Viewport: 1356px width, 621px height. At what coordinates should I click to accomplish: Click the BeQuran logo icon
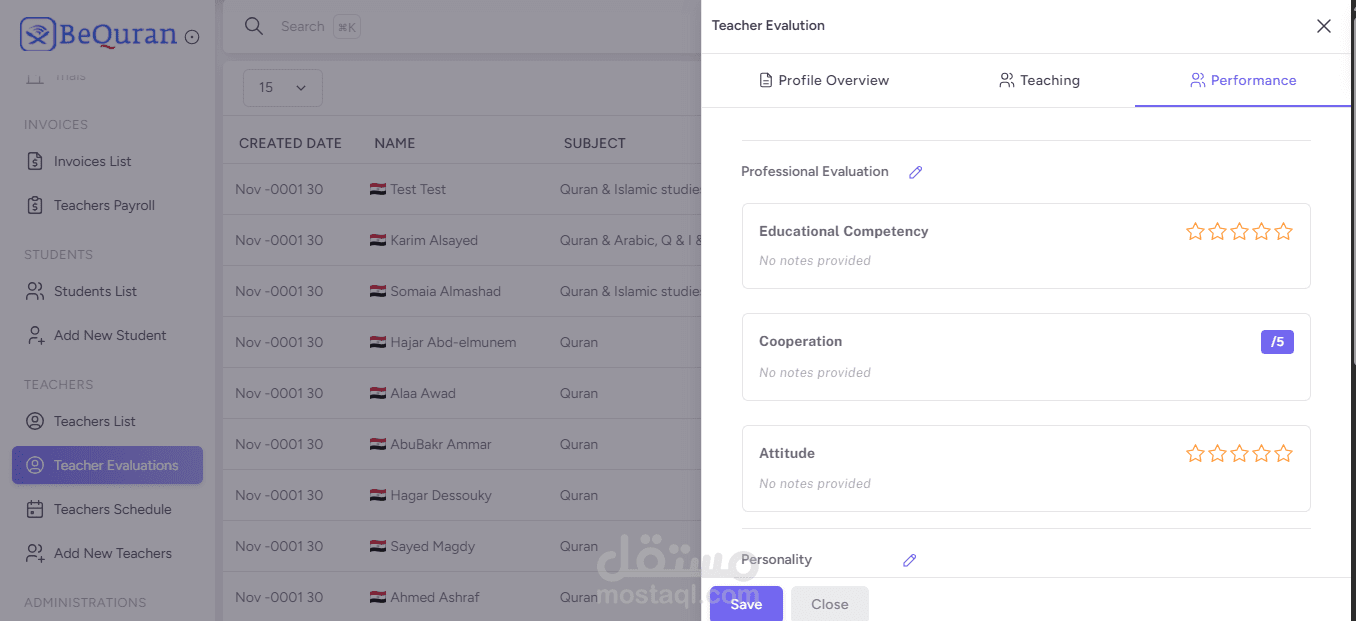[38, 35]
